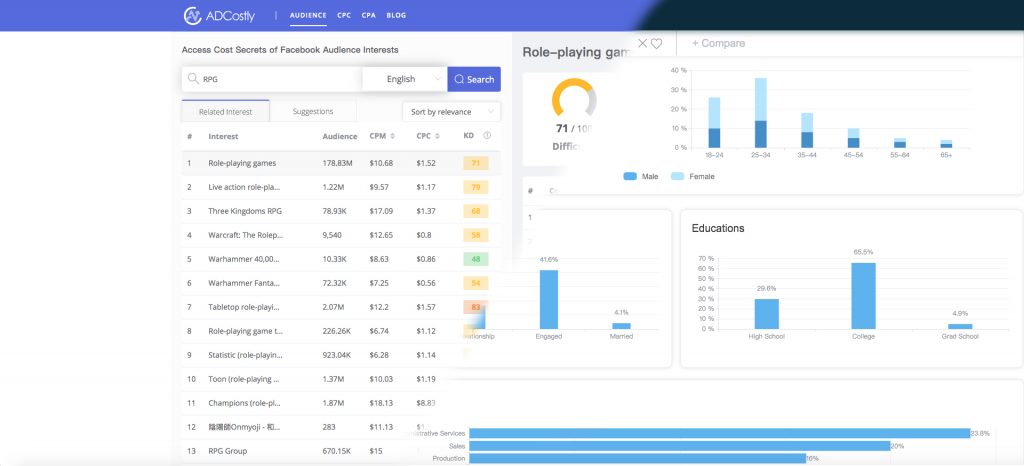Click the heart favorite icon
The height and width of the screenshot is (466, 1024).
tap(657, 43)
